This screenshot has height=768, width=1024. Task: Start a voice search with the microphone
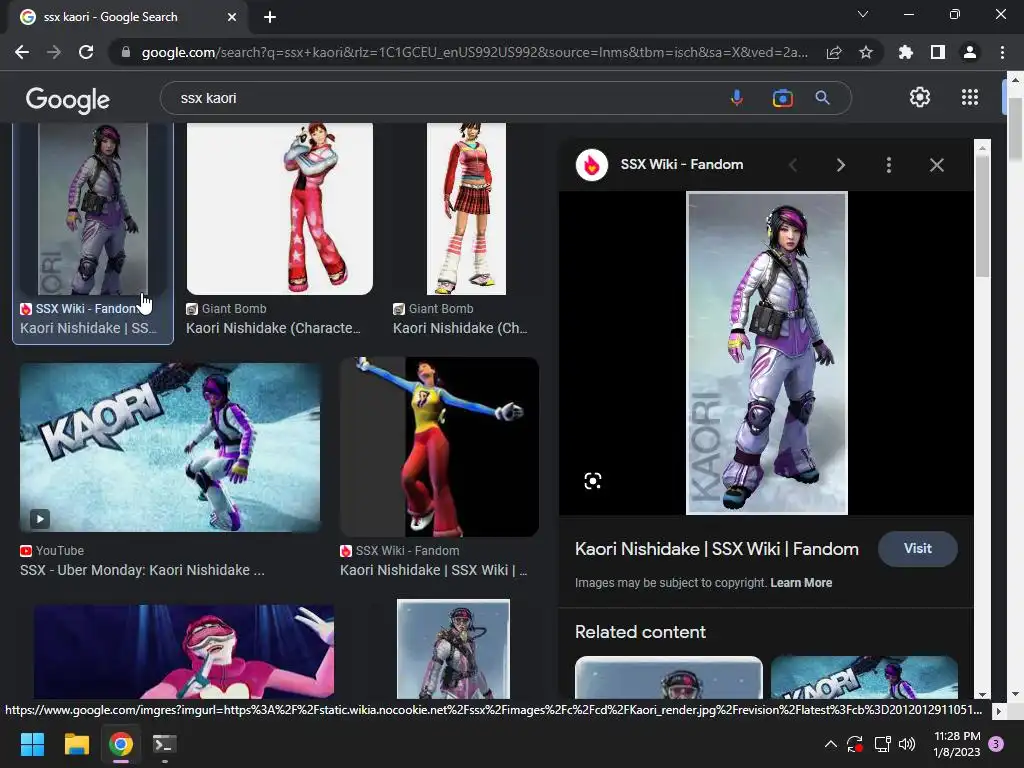(x=737, y=98)
